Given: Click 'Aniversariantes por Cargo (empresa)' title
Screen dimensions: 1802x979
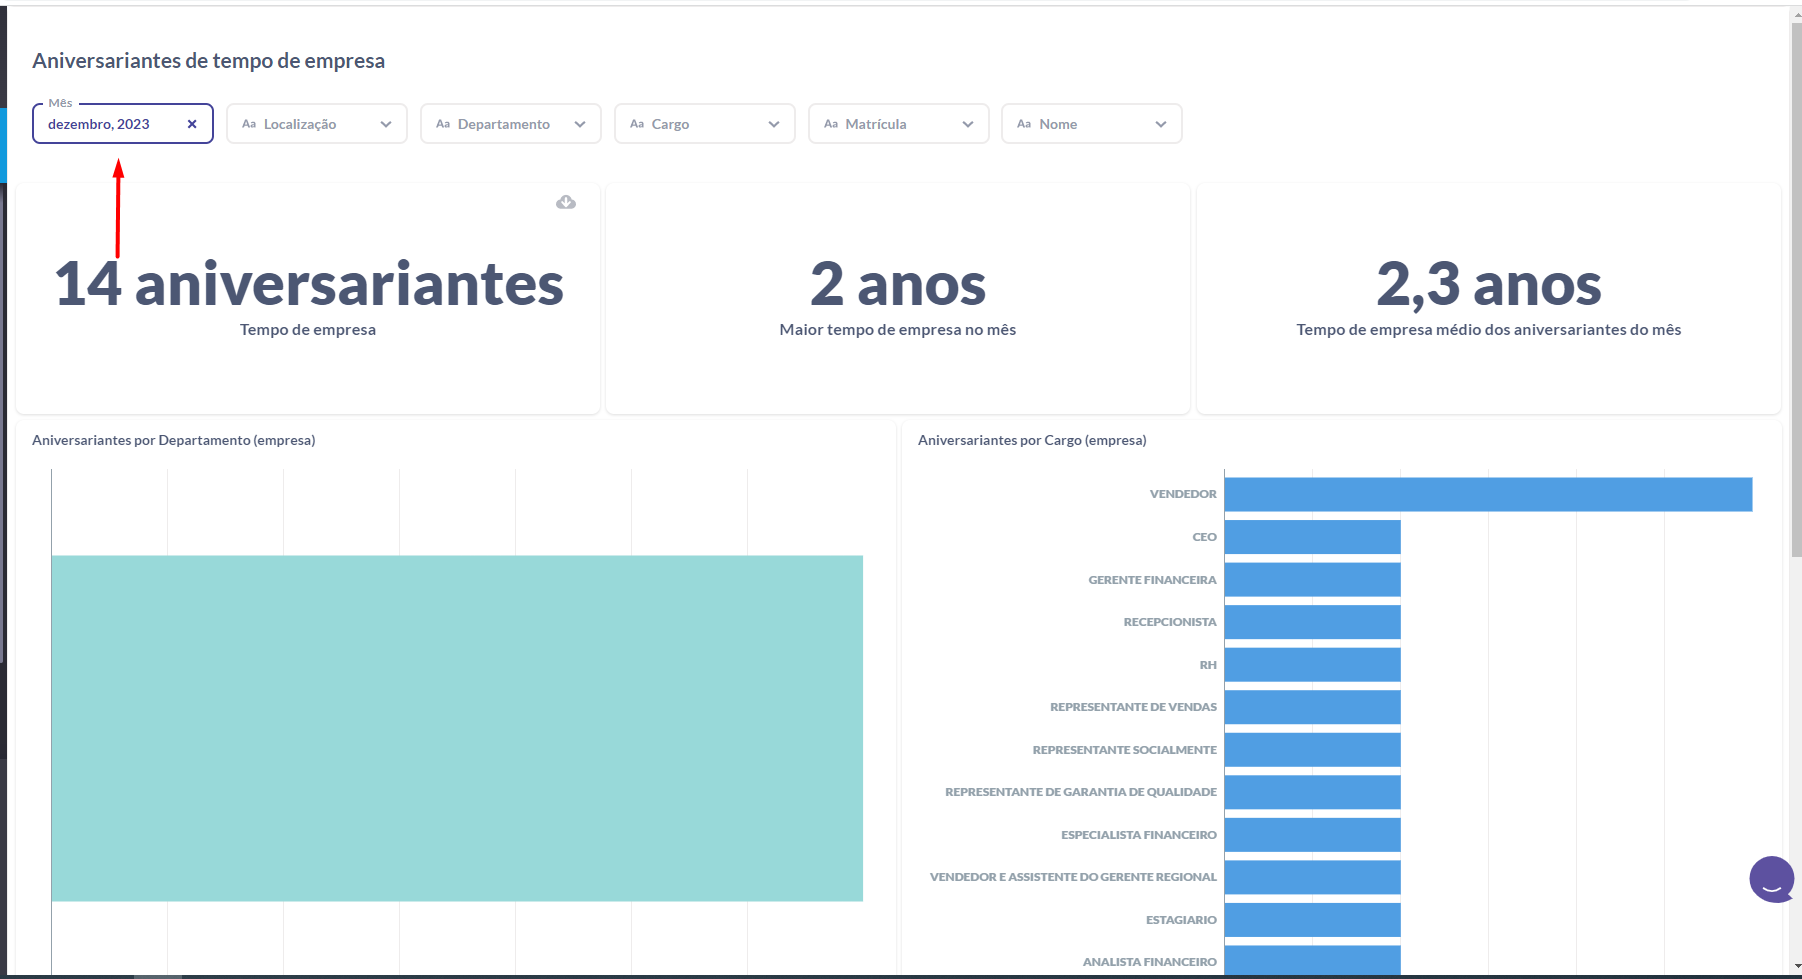Looking at the screenshot, I should click(x=1032, y=440).
